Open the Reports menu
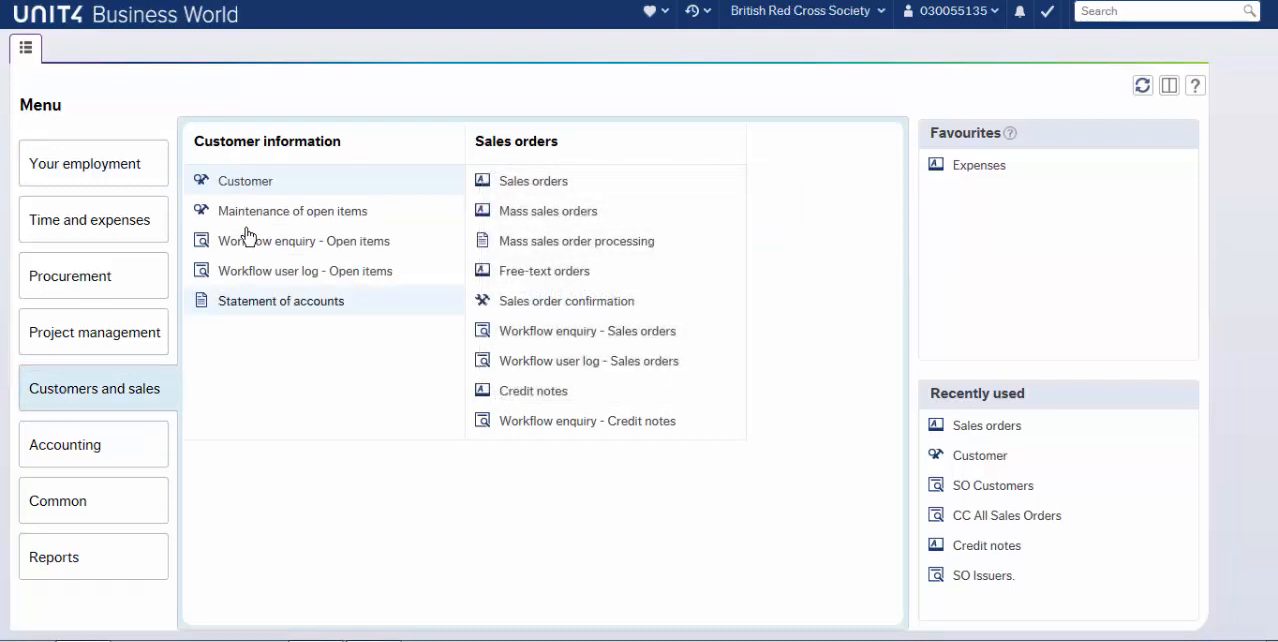The height and width of the screenshot is (642, 1278). coord(94,557)
